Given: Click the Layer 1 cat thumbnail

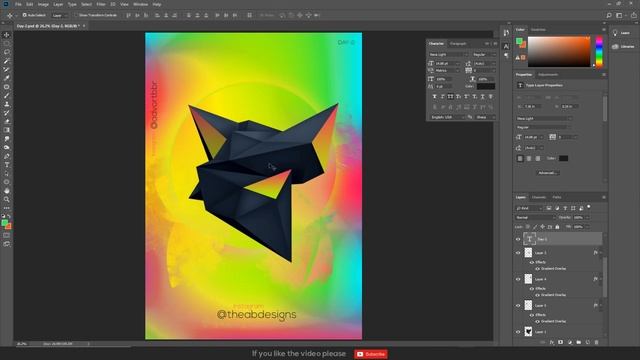Looking at the screenshot, I should coord(529,332).
